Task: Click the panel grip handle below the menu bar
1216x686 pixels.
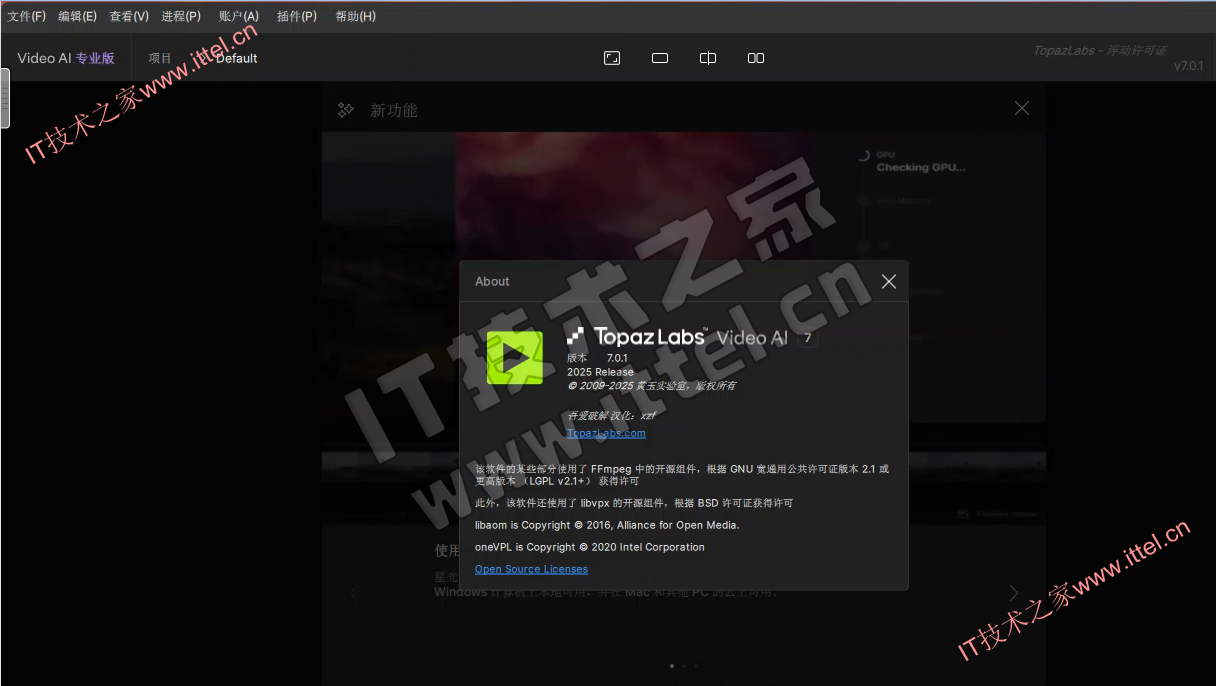Action: (x=5, y=98)
